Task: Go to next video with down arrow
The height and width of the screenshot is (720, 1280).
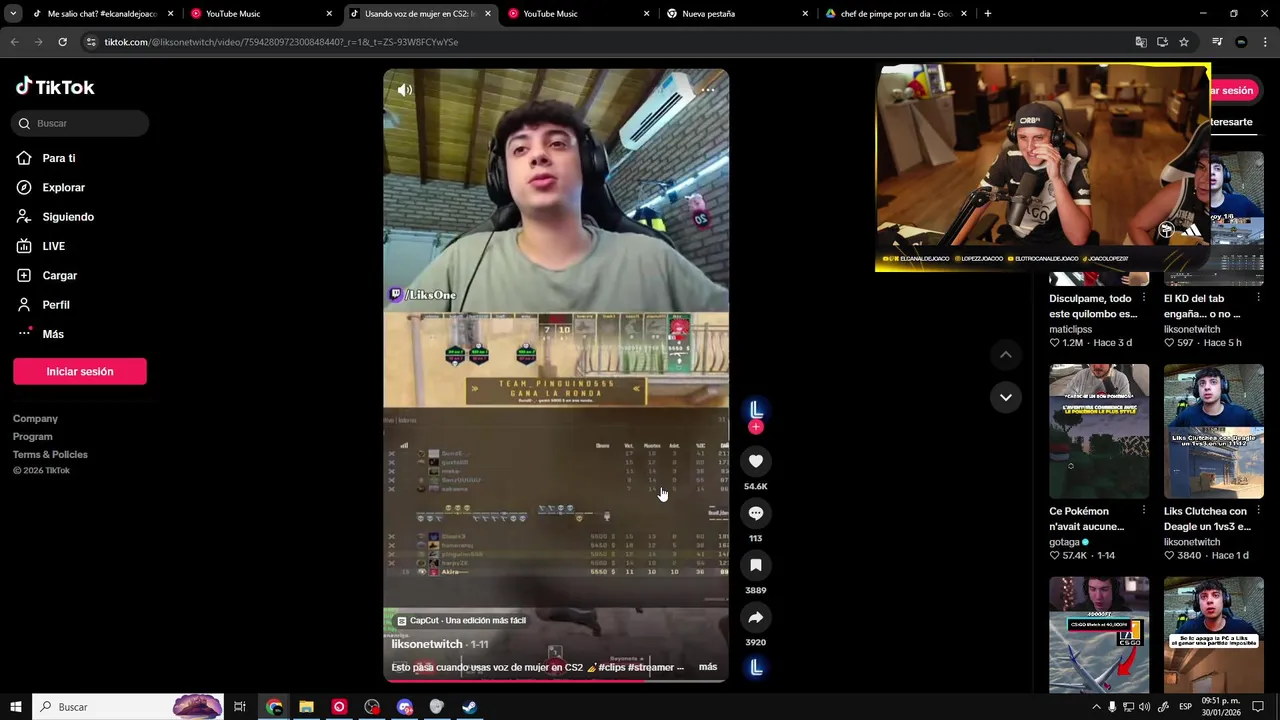Action: pyautogui.click(x=1006, y=397)
